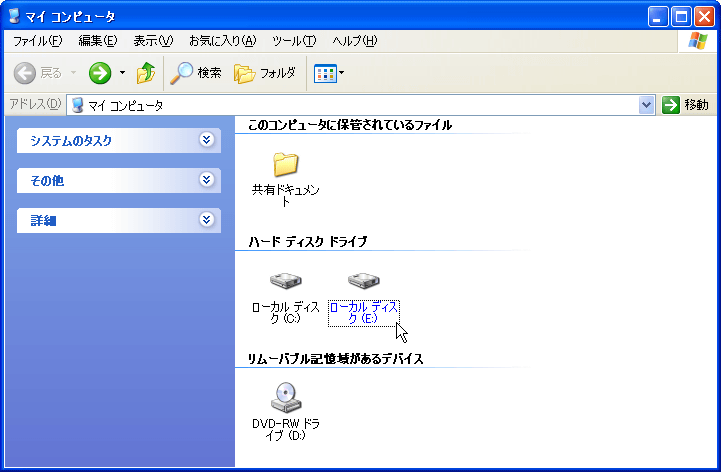This screenshot has height=472, width=721.
Task: Click the ローカル ディスク (C:) label
Action: 286,313
